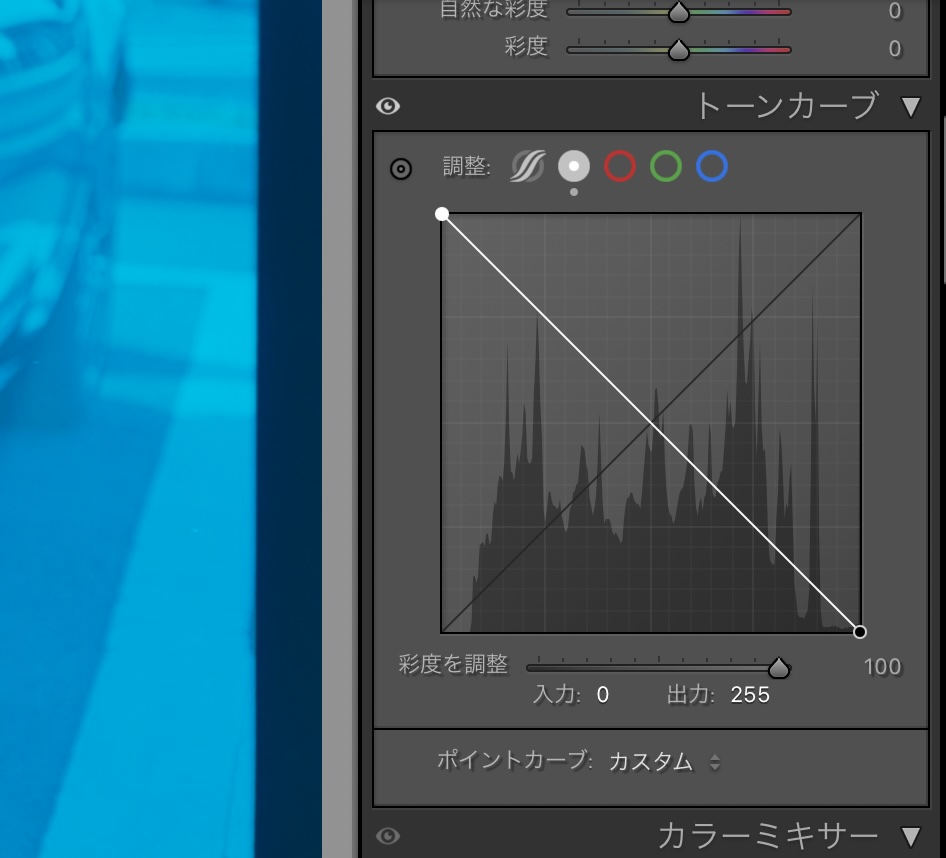
Task: Click the 出力 value field showing 255
Action: click(750, 695)
